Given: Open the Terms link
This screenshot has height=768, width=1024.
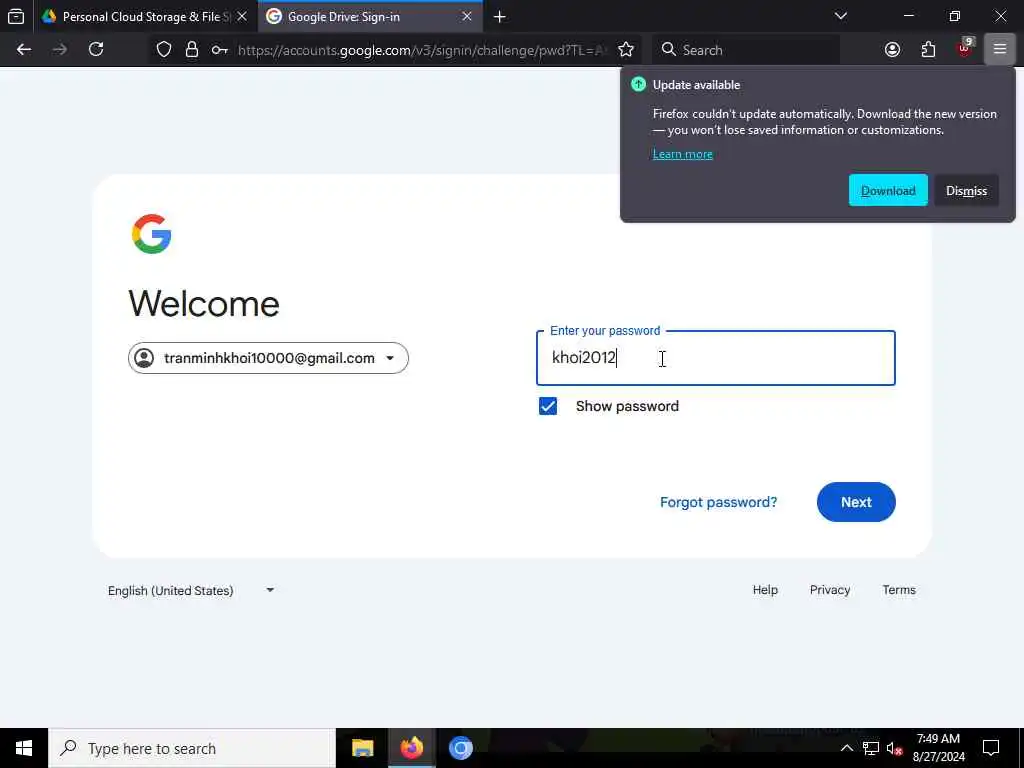Looking at the screenshot, I should point(899,590).
